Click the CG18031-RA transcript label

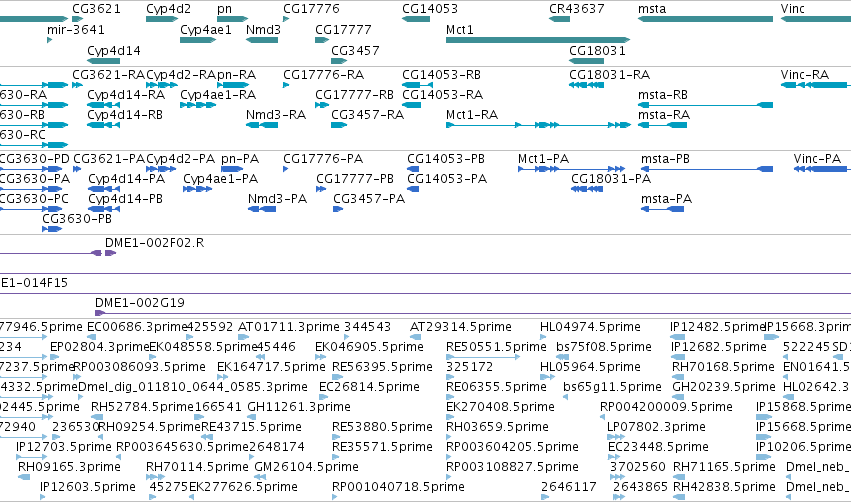609,74
